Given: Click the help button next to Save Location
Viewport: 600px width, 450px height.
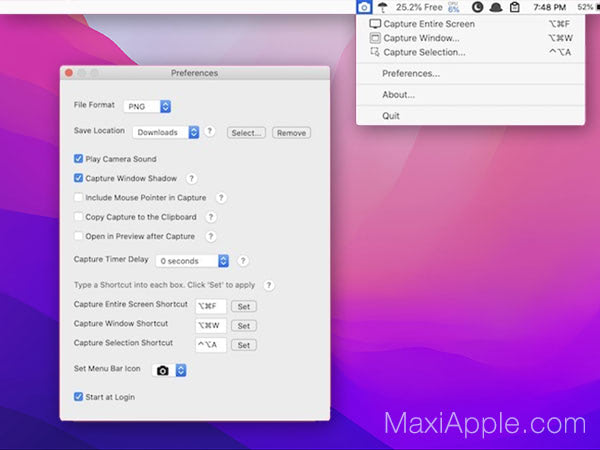Looking at the screenshot, I should 210,131.
